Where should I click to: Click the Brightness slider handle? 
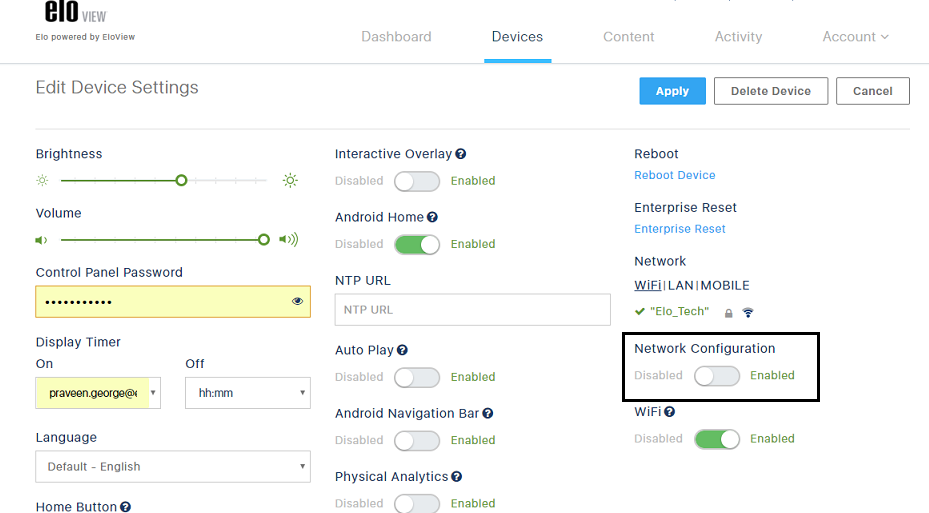(181, 180)
